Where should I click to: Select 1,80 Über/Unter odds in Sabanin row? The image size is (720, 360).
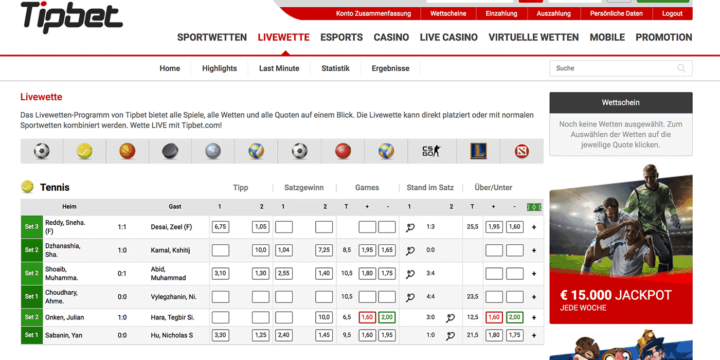[494, 336]
